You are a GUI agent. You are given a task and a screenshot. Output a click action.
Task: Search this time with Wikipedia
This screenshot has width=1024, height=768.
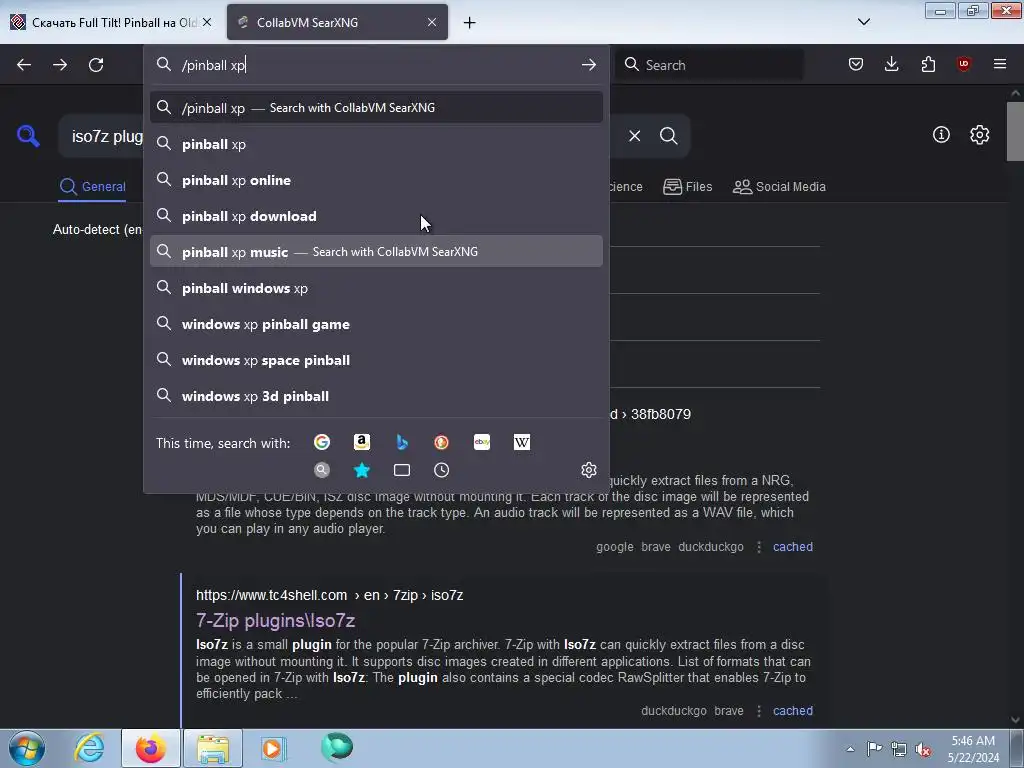tap(522, 442)
